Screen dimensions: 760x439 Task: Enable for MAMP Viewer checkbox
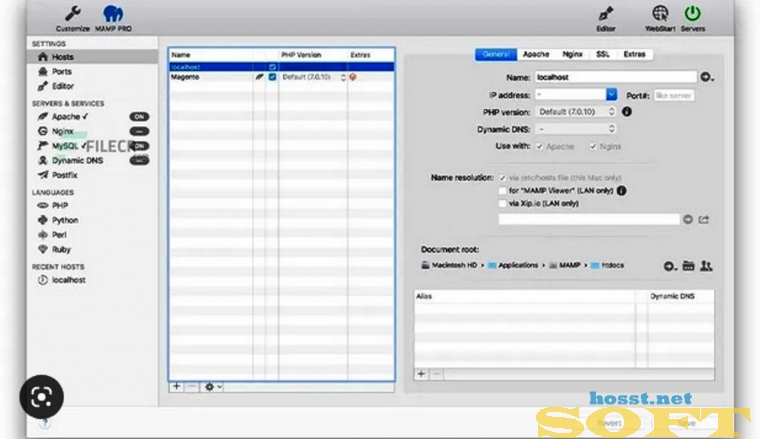(x=503, y=191)
